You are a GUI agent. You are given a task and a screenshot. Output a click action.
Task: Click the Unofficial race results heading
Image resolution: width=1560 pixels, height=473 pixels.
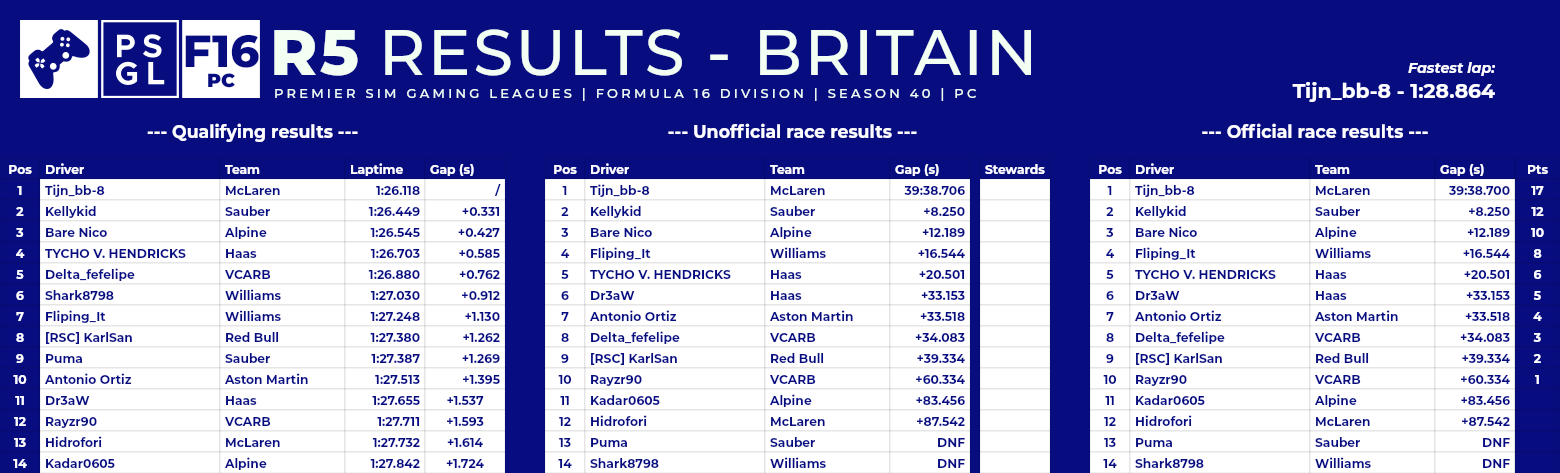click(792, 132)
